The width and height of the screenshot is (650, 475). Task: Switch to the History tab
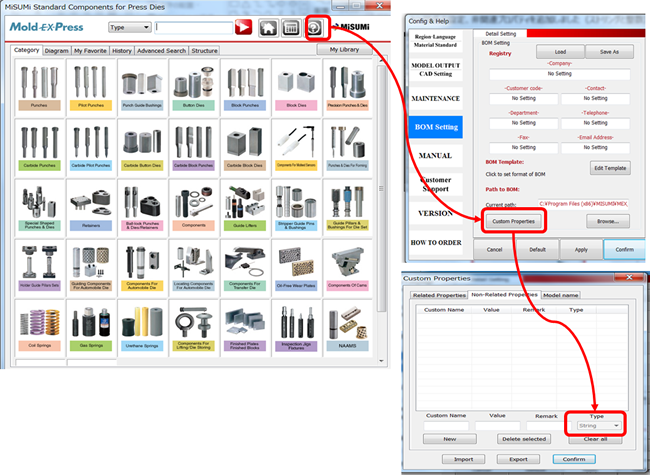[121, 51]
